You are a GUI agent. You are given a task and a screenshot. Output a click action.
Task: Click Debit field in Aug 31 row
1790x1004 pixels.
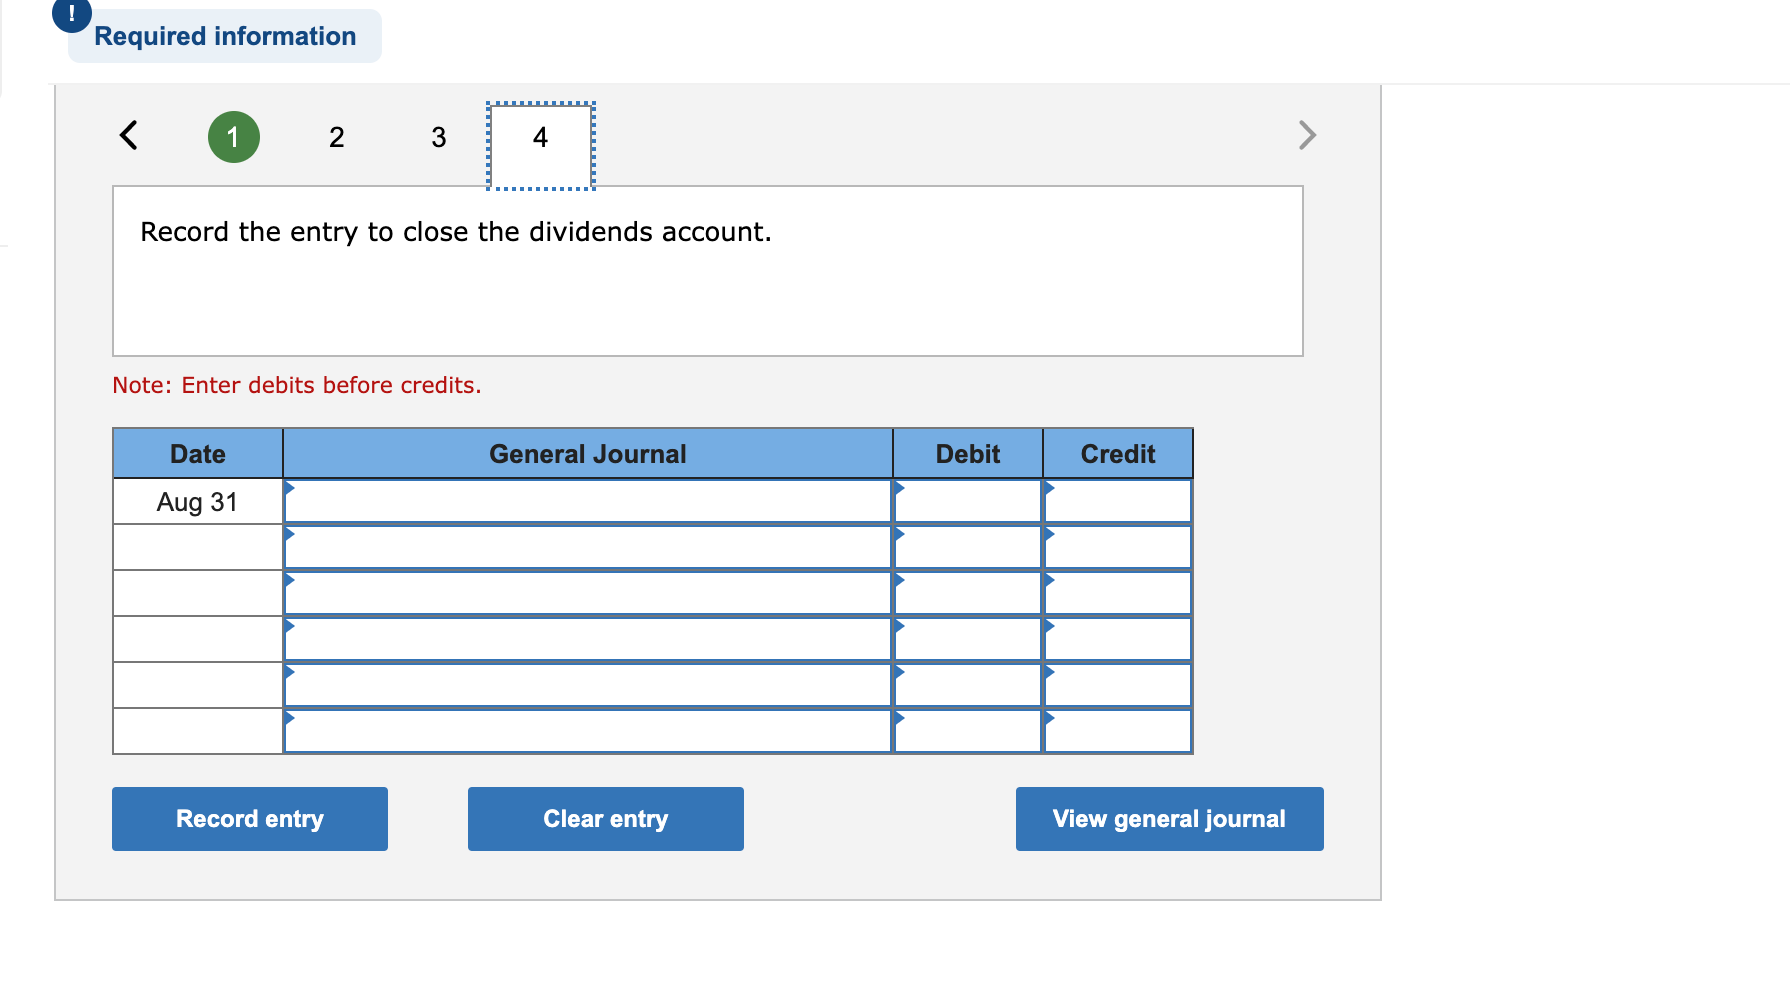[968, 501]
